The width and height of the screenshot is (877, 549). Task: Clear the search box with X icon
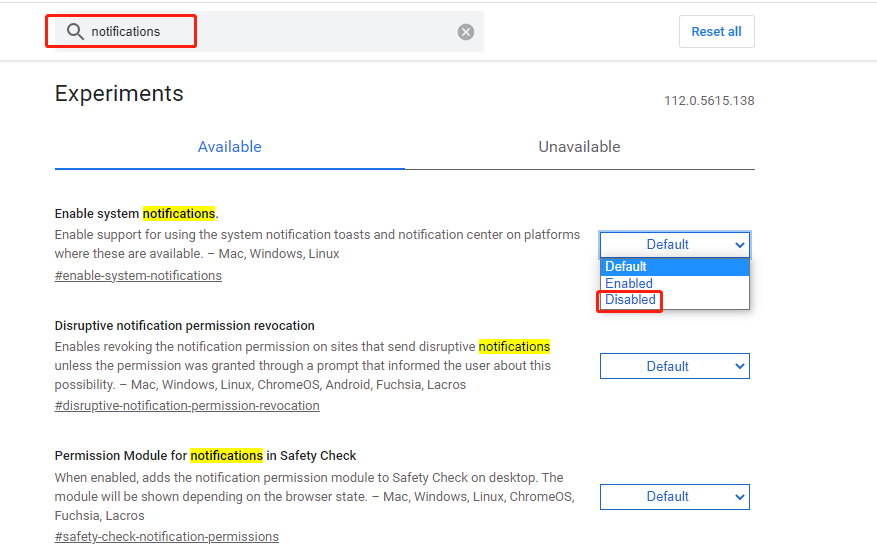click(x=466, y=32)
